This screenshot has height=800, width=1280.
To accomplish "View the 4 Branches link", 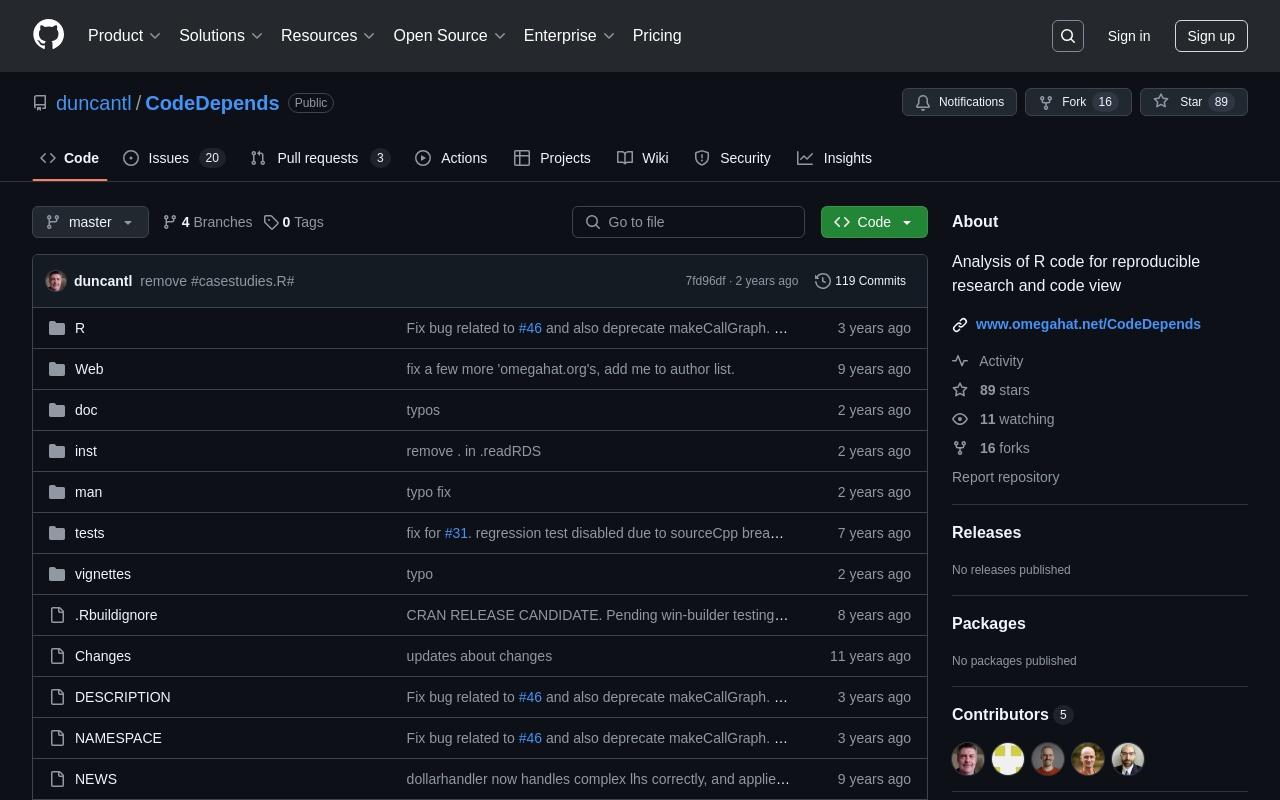I will 207,222.
